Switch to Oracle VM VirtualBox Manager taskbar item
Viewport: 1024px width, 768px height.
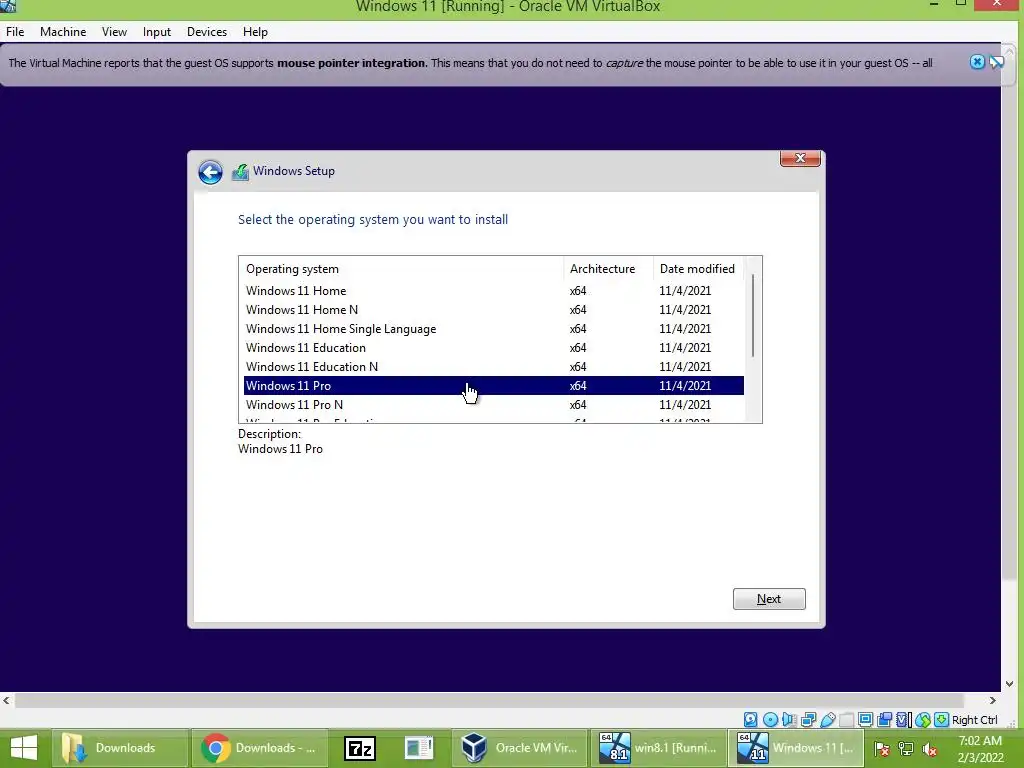coord(519,748)
